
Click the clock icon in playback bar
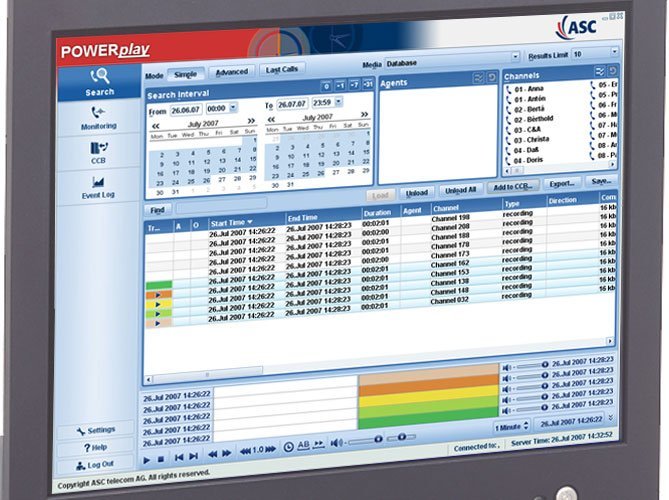click(x=288, y=447)
